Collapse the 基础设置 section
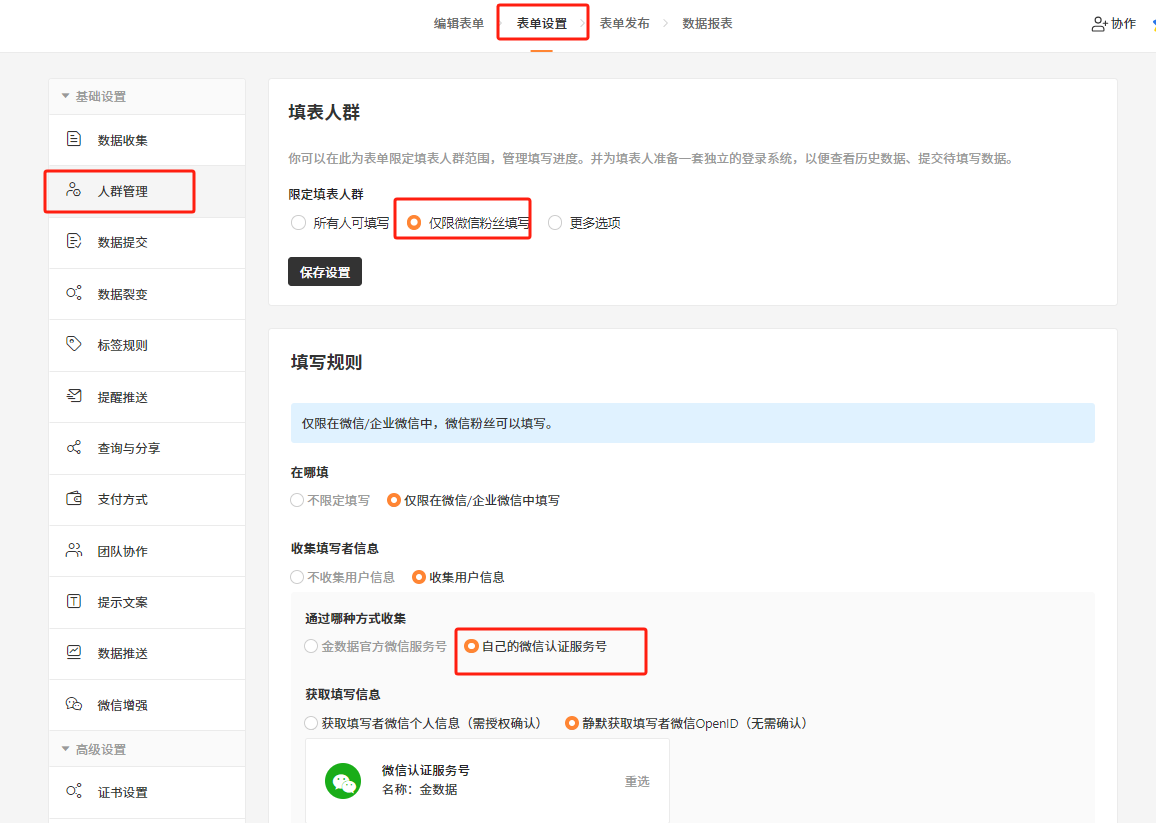The height and width of the screenshot is (823, 1156). (x=66, y=96)
